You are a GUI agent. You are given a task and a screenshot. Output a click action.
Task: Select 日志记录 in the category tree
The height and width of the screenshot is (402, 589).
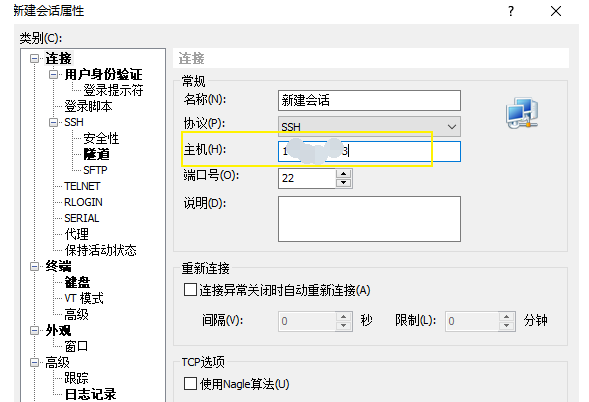(91, 394)
